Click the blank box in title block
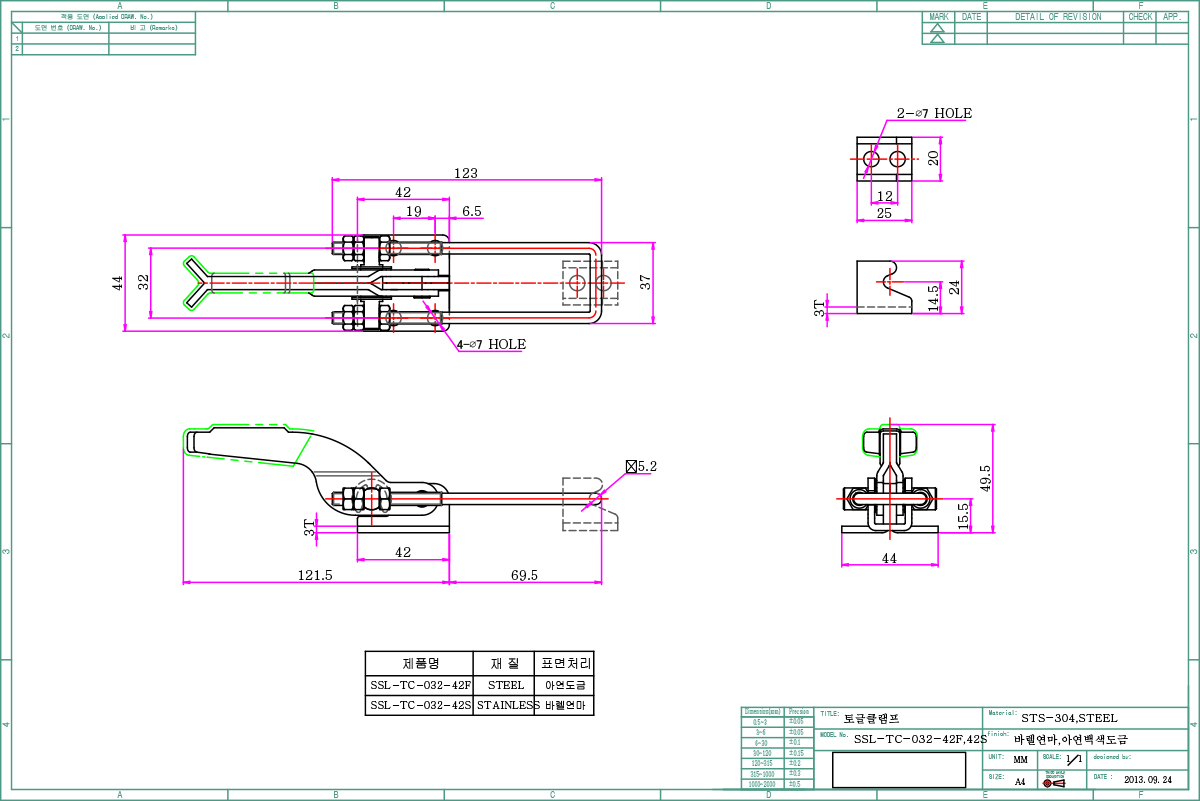The image size is (1200, 801). click(899, 770)
